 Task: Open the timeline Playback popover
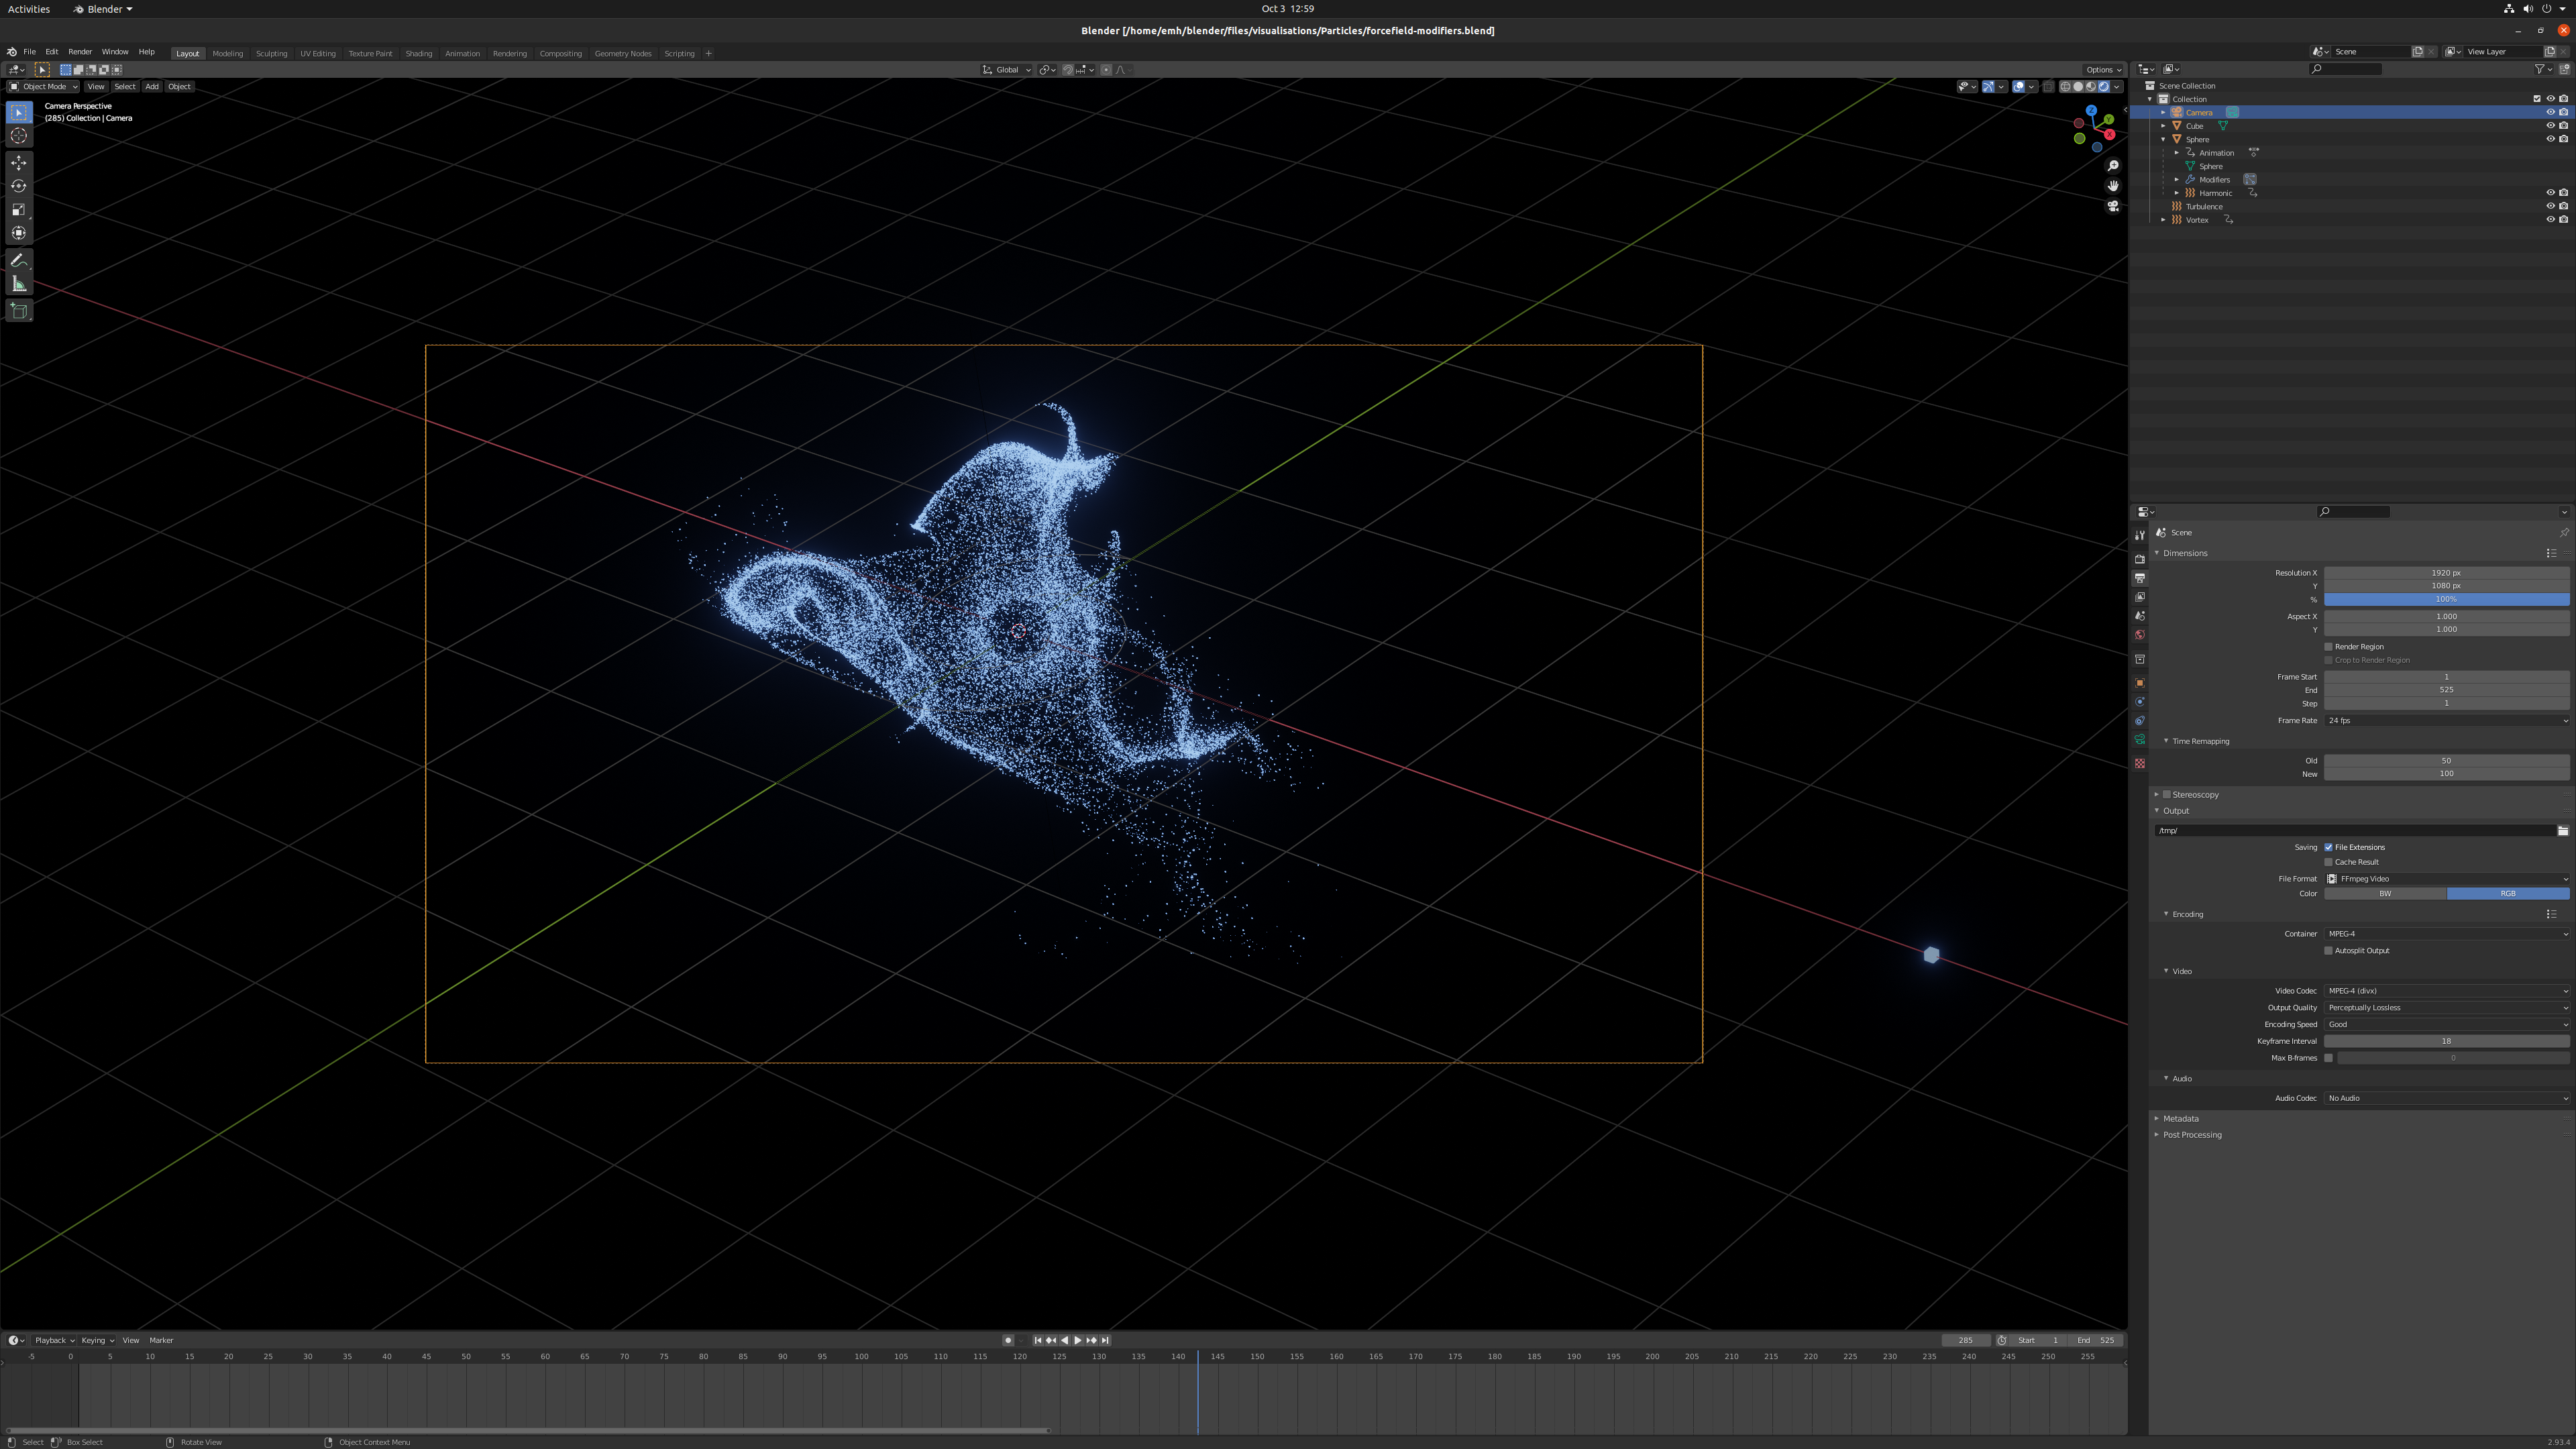[54, 1341]
